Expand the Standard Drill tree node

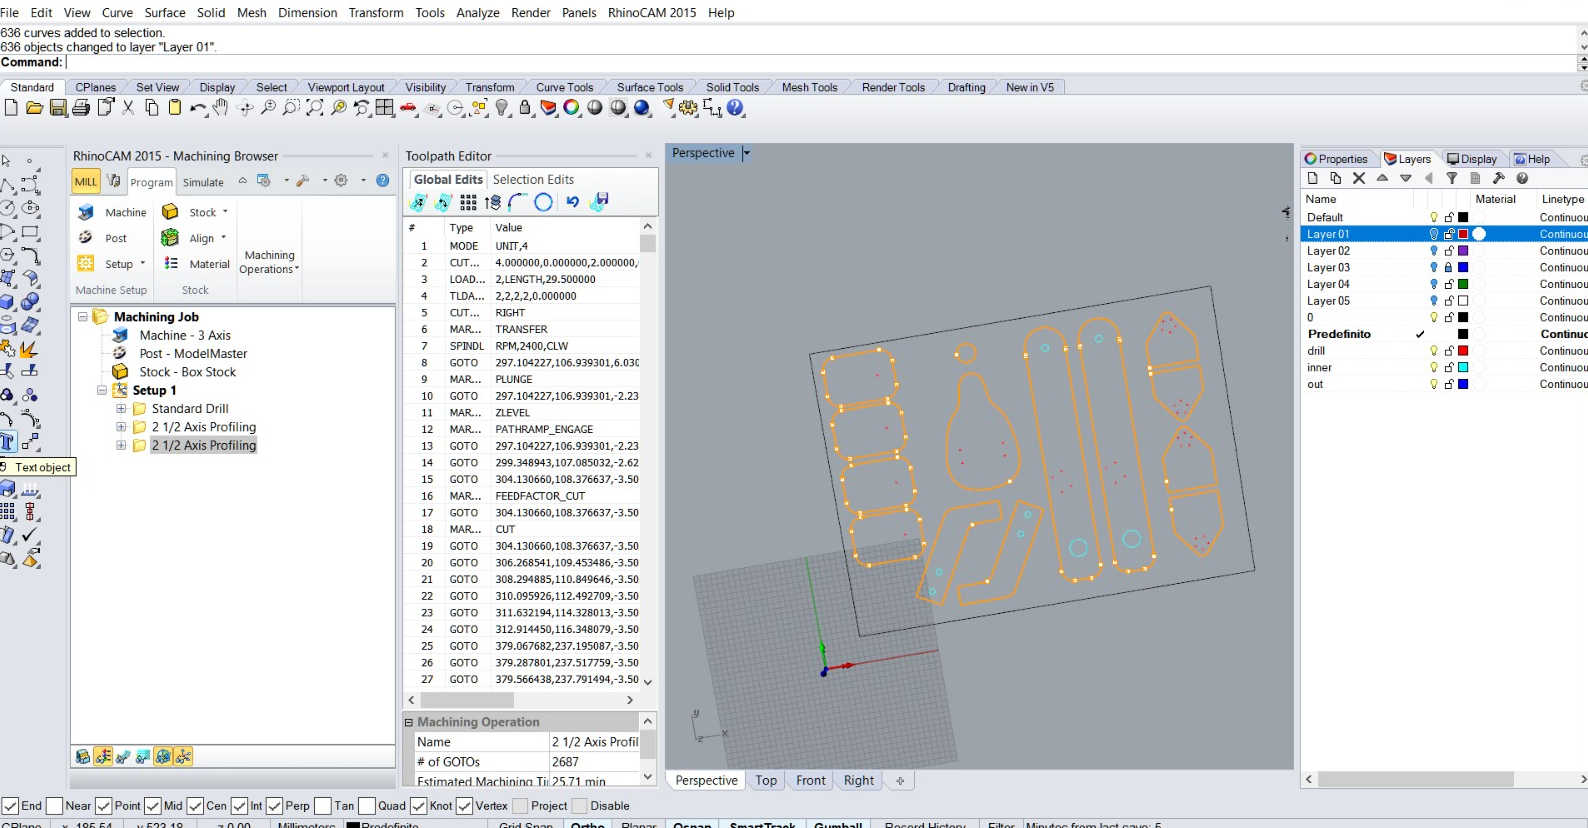(x=121, y=409)
